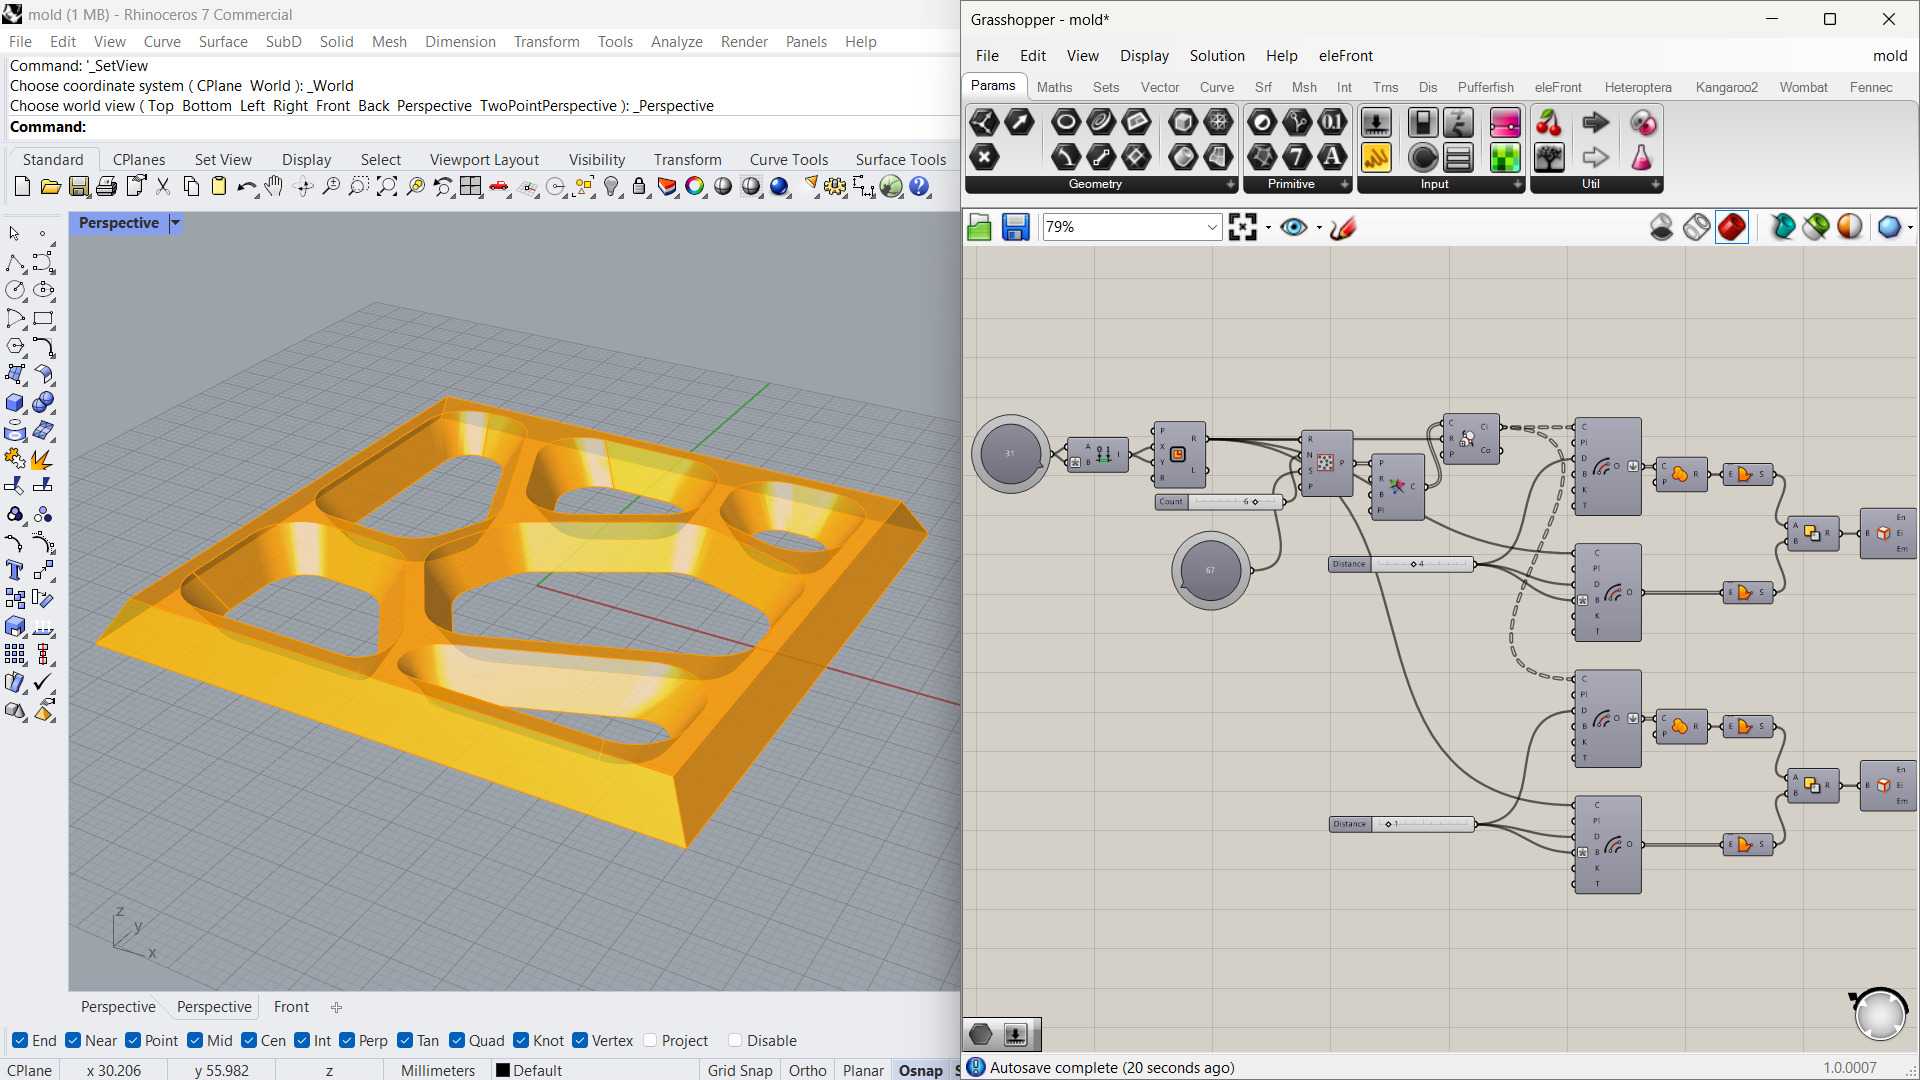This screenshot has height=1080, width=1920.
Task: Open the document preview settings dropdown arrow
Action: coord(1910,228)
